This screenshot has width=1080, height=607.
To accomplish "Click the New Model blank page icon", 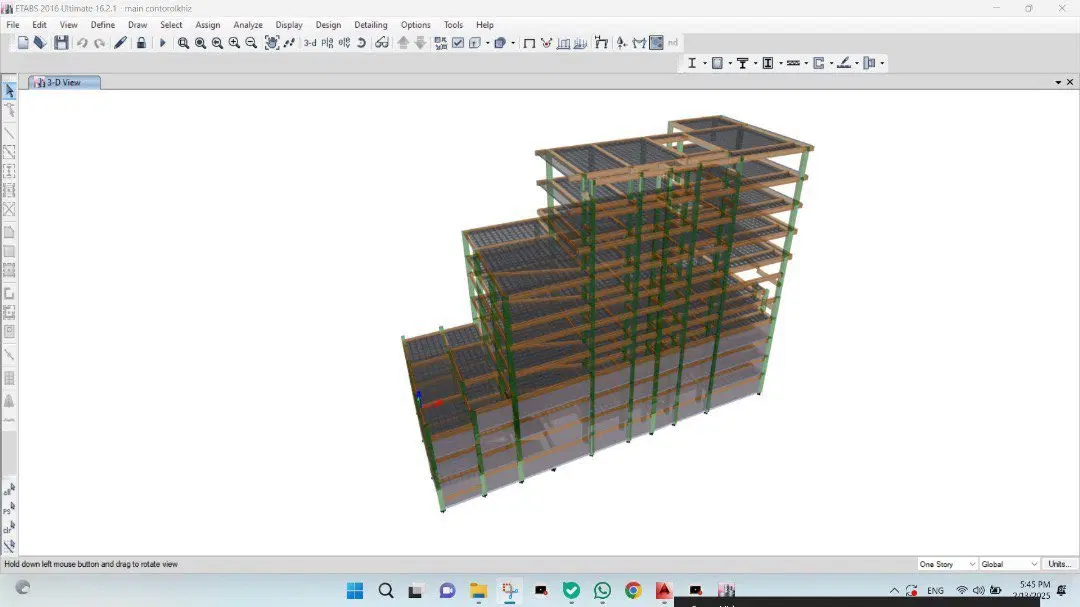I will pos(23,43).
